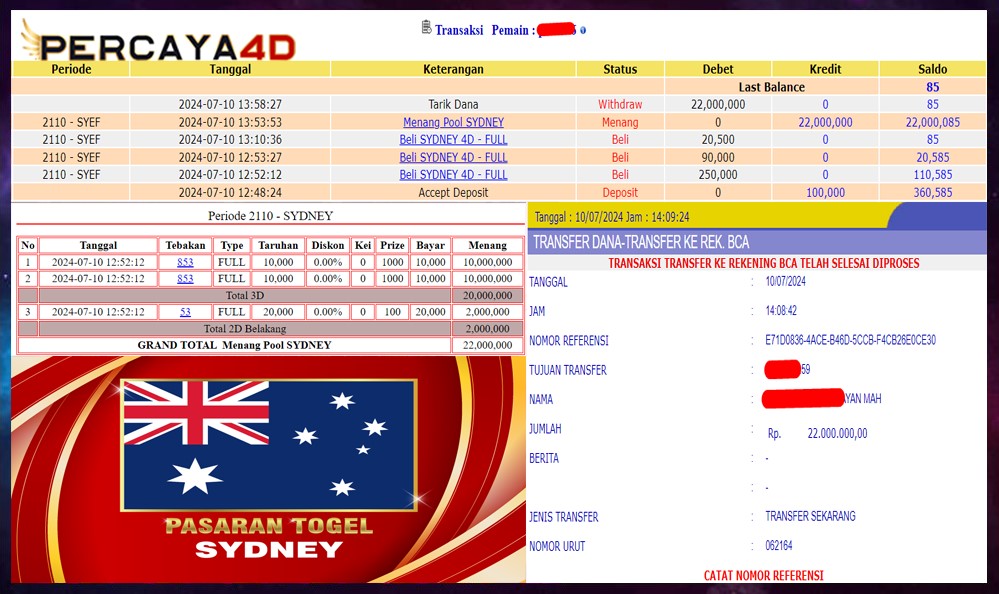Click bet number 53 in row 3
The width and height of the screenshot is (999, 594).
click(x=185, y=312)
